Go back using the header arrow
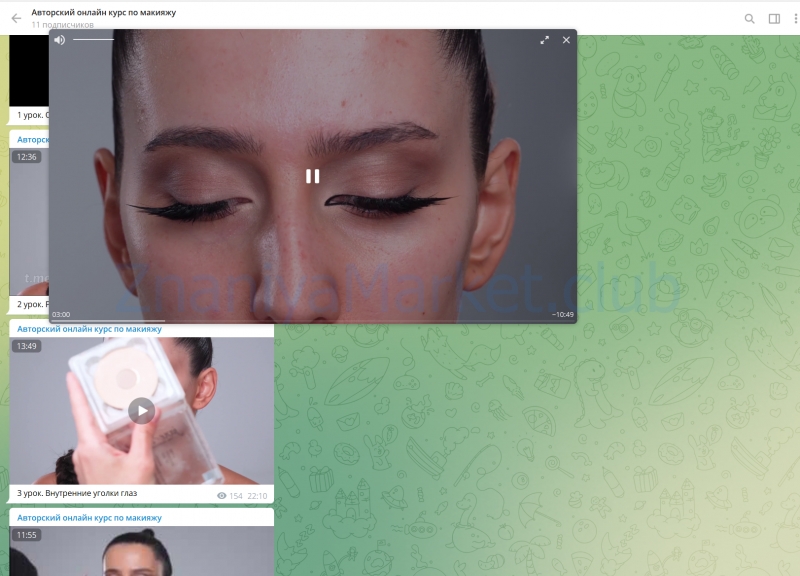This screenshot has height=576, width=800. 16,18
